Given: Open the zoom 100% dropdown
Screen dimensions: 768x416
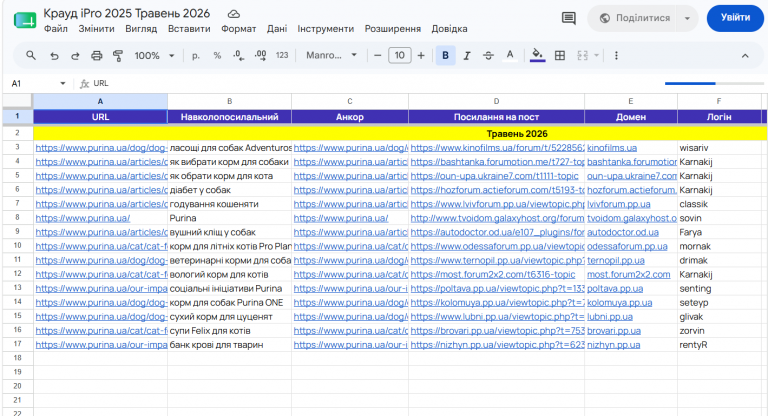Looking at the screenshot, I should (x=154, y=56).
